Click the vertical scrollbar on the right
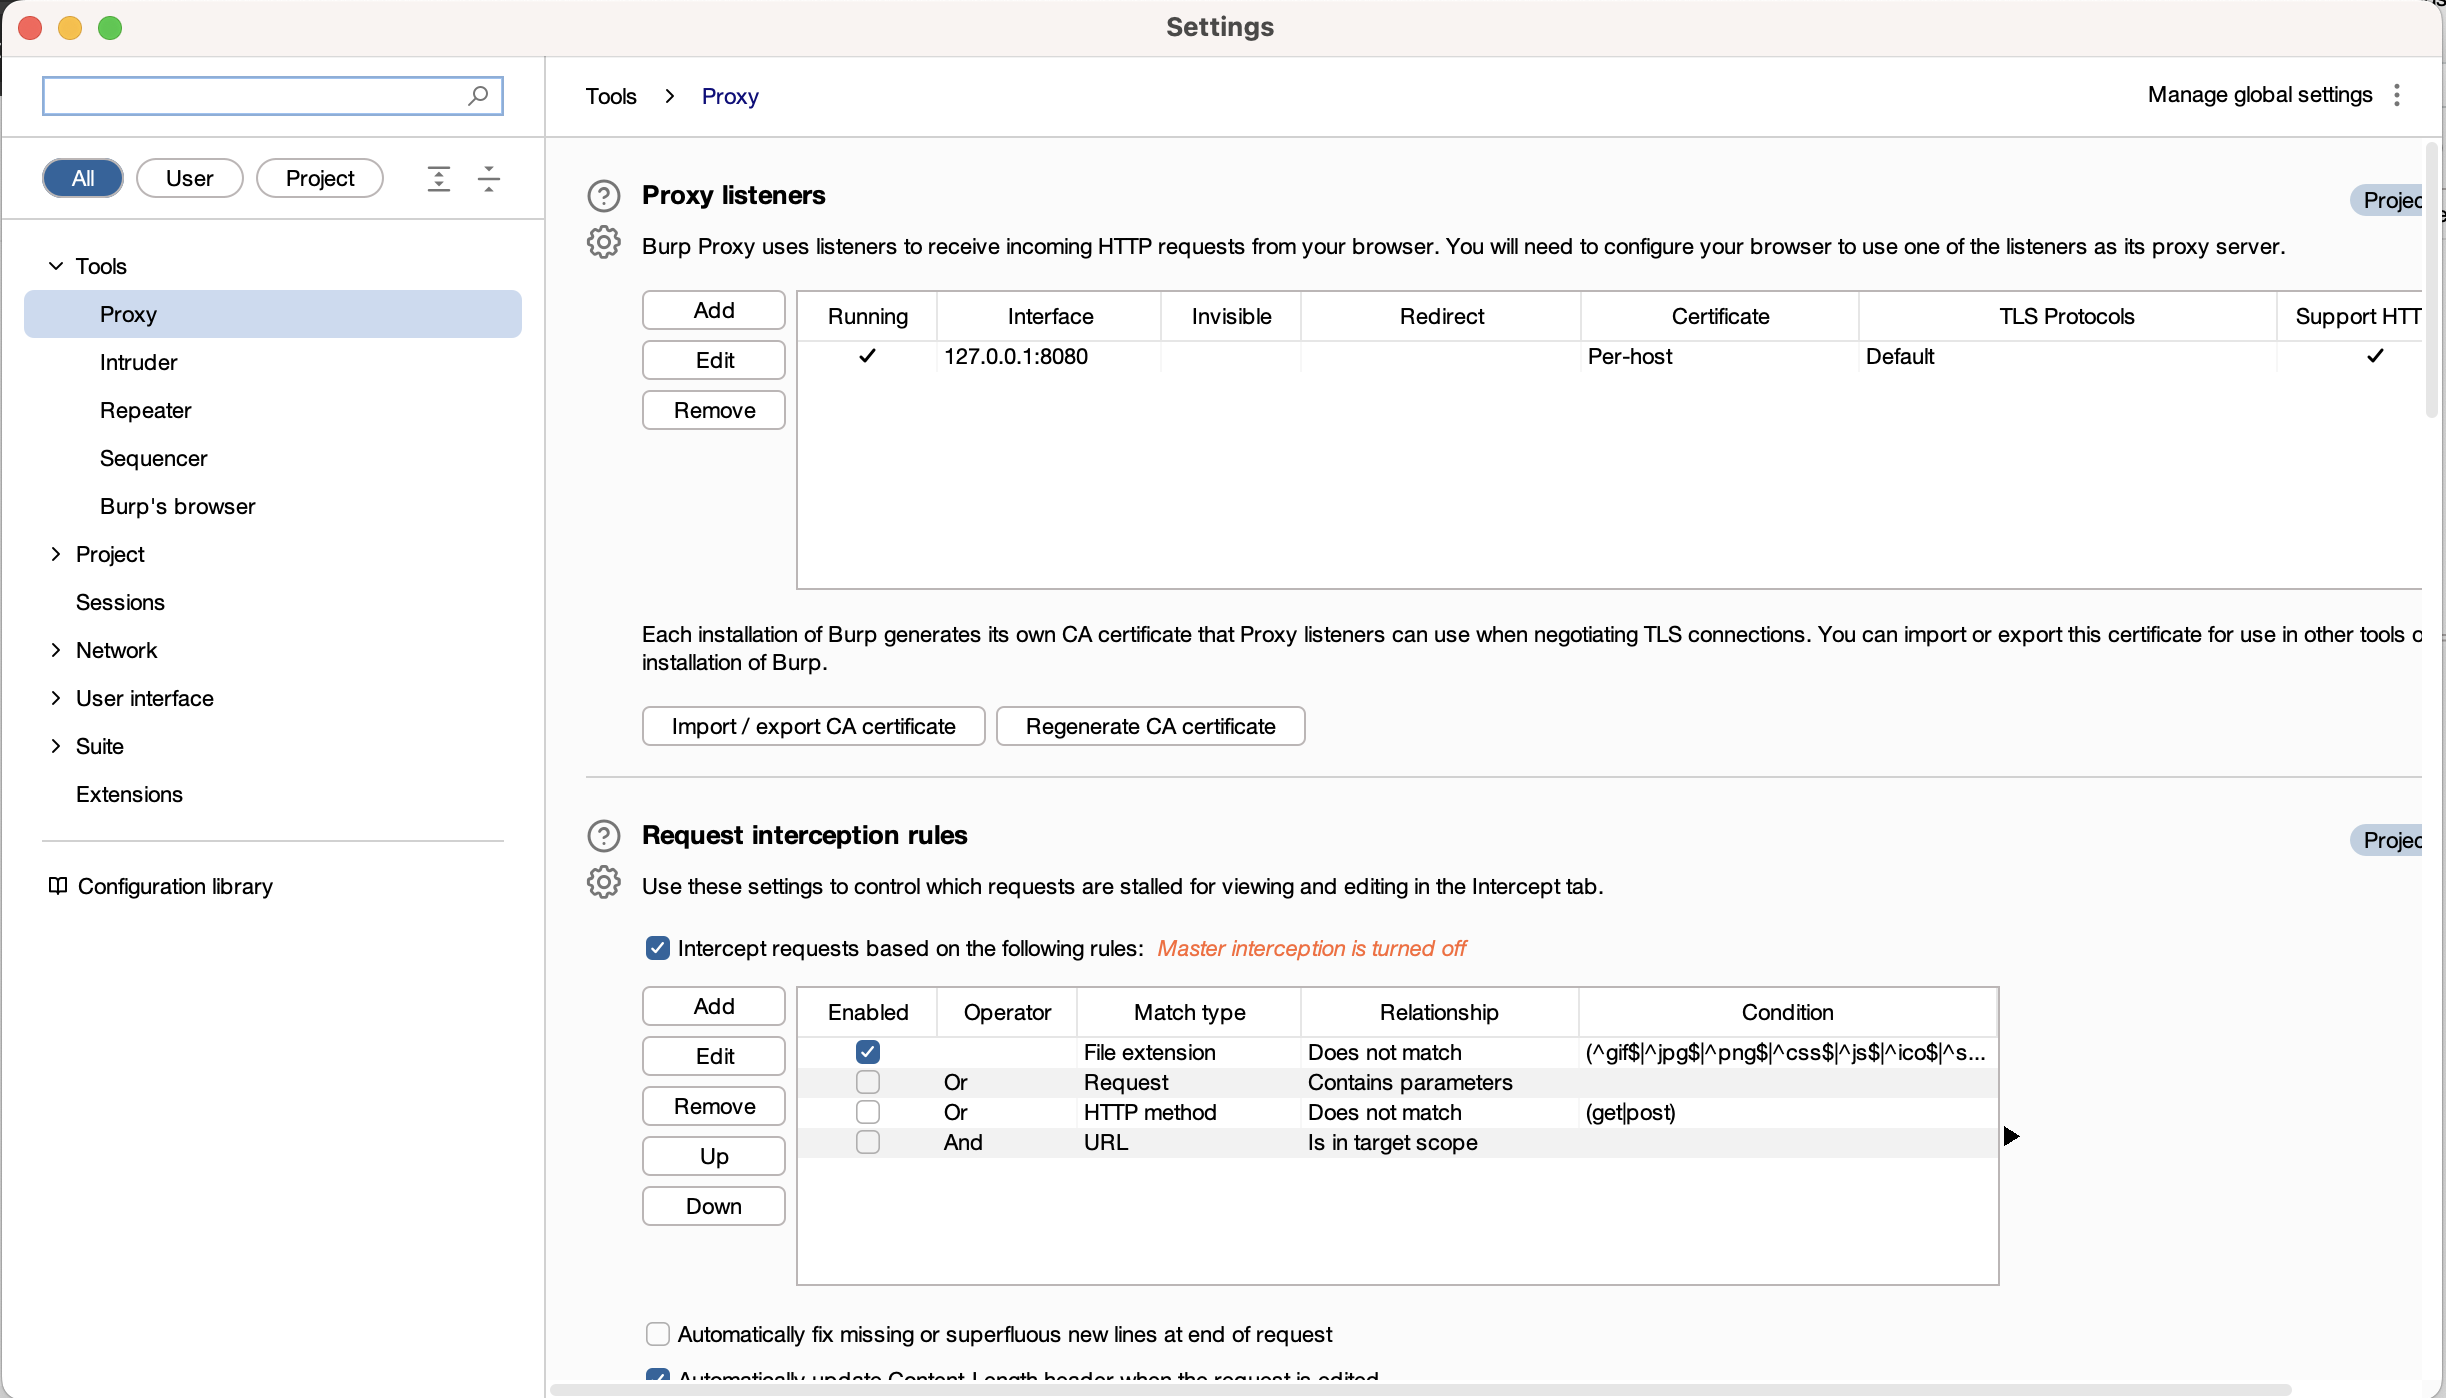Screen dimensions: 2446x1398 (x=2432, y=280)
